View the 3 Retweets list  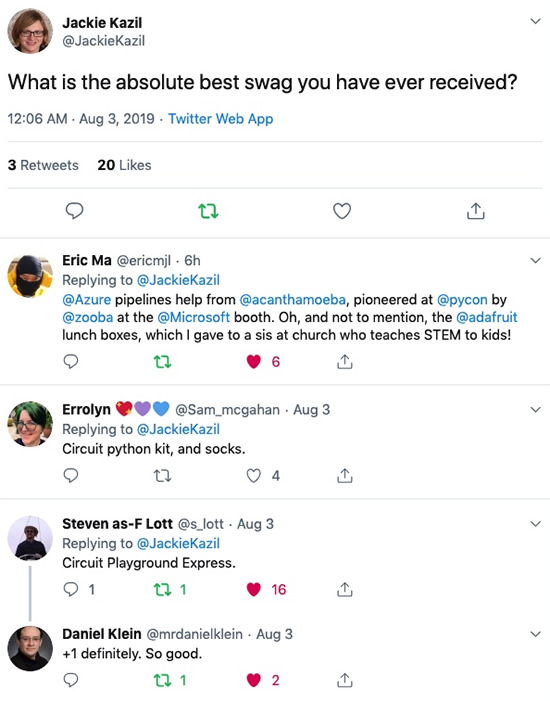[x=43, y=165]
